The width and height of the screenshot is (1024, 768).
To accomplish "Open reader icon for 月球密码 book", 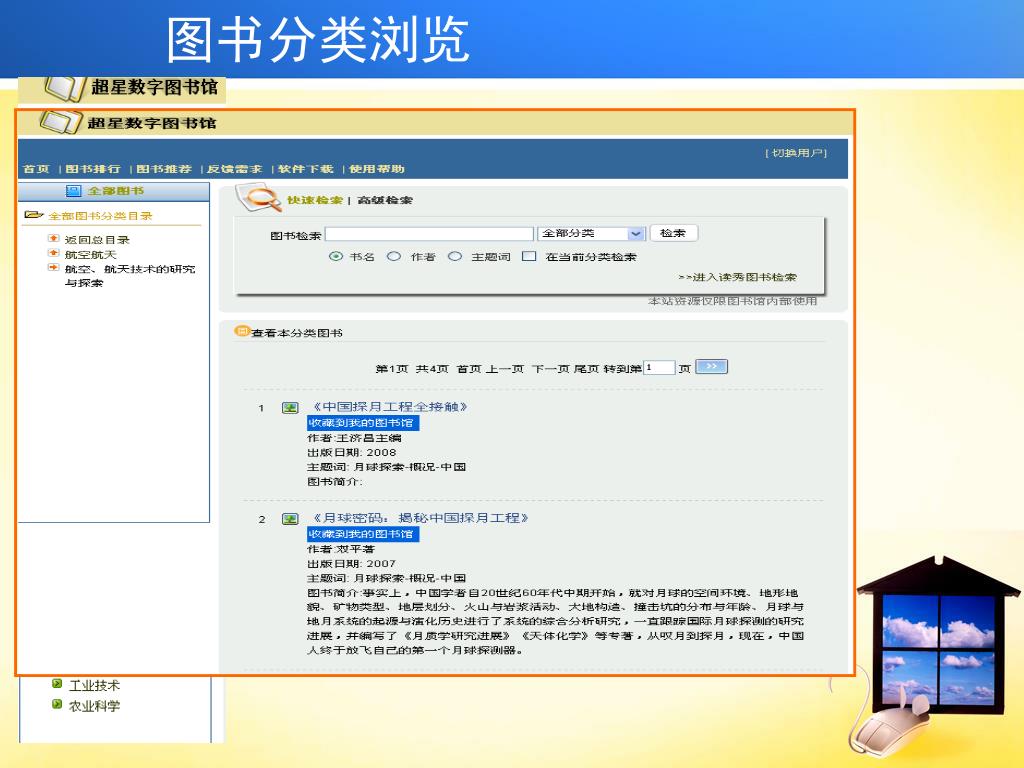I will point(290,519).
